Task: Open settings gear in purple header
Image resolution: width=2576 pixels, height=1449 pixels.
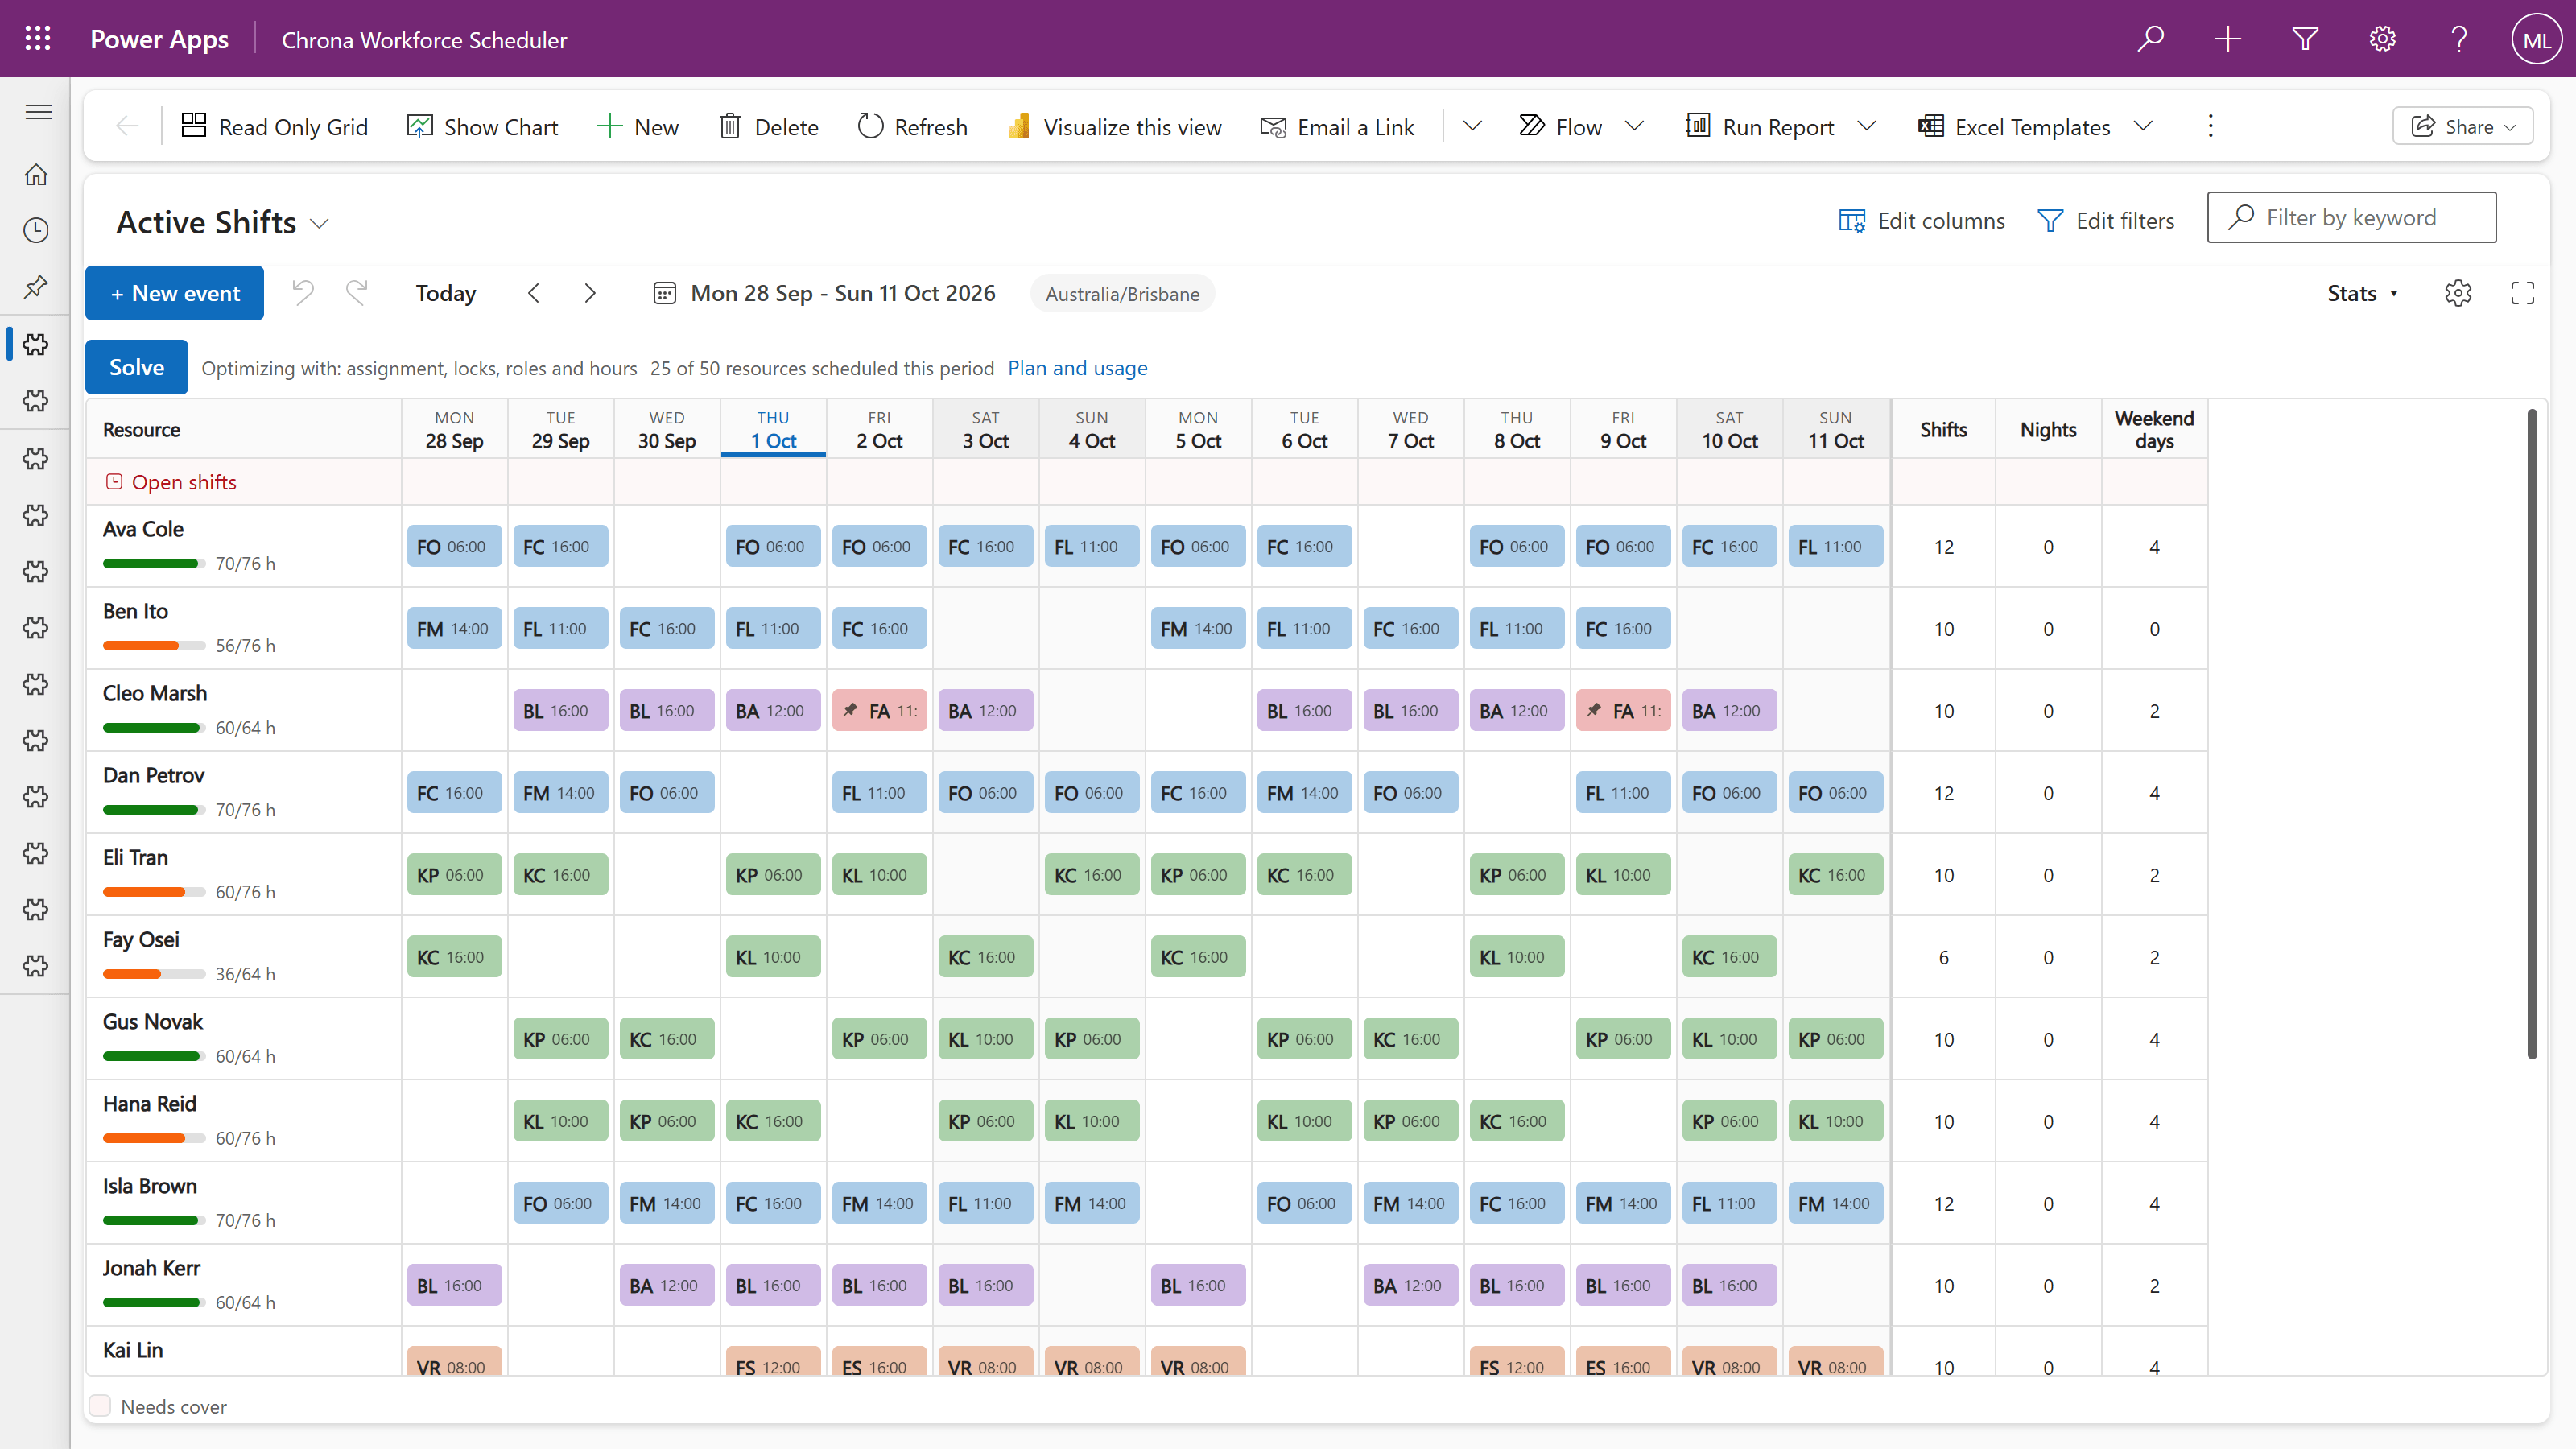Action: [2382, 39]
